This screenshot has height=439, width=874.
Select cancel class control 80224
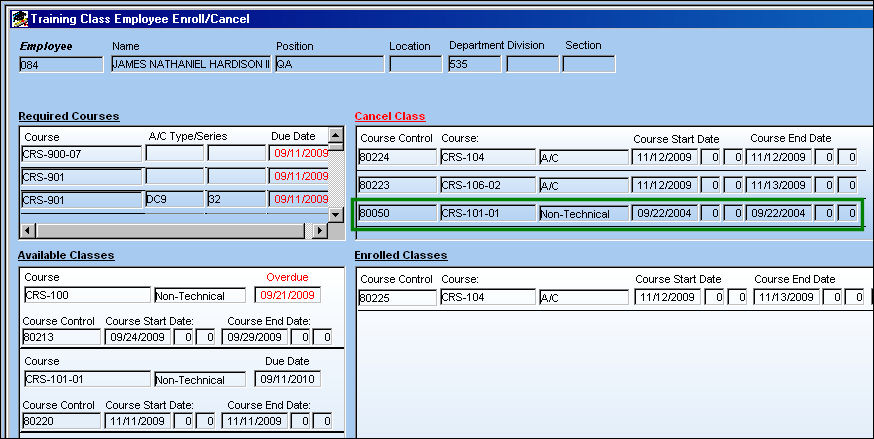point(397,157)
